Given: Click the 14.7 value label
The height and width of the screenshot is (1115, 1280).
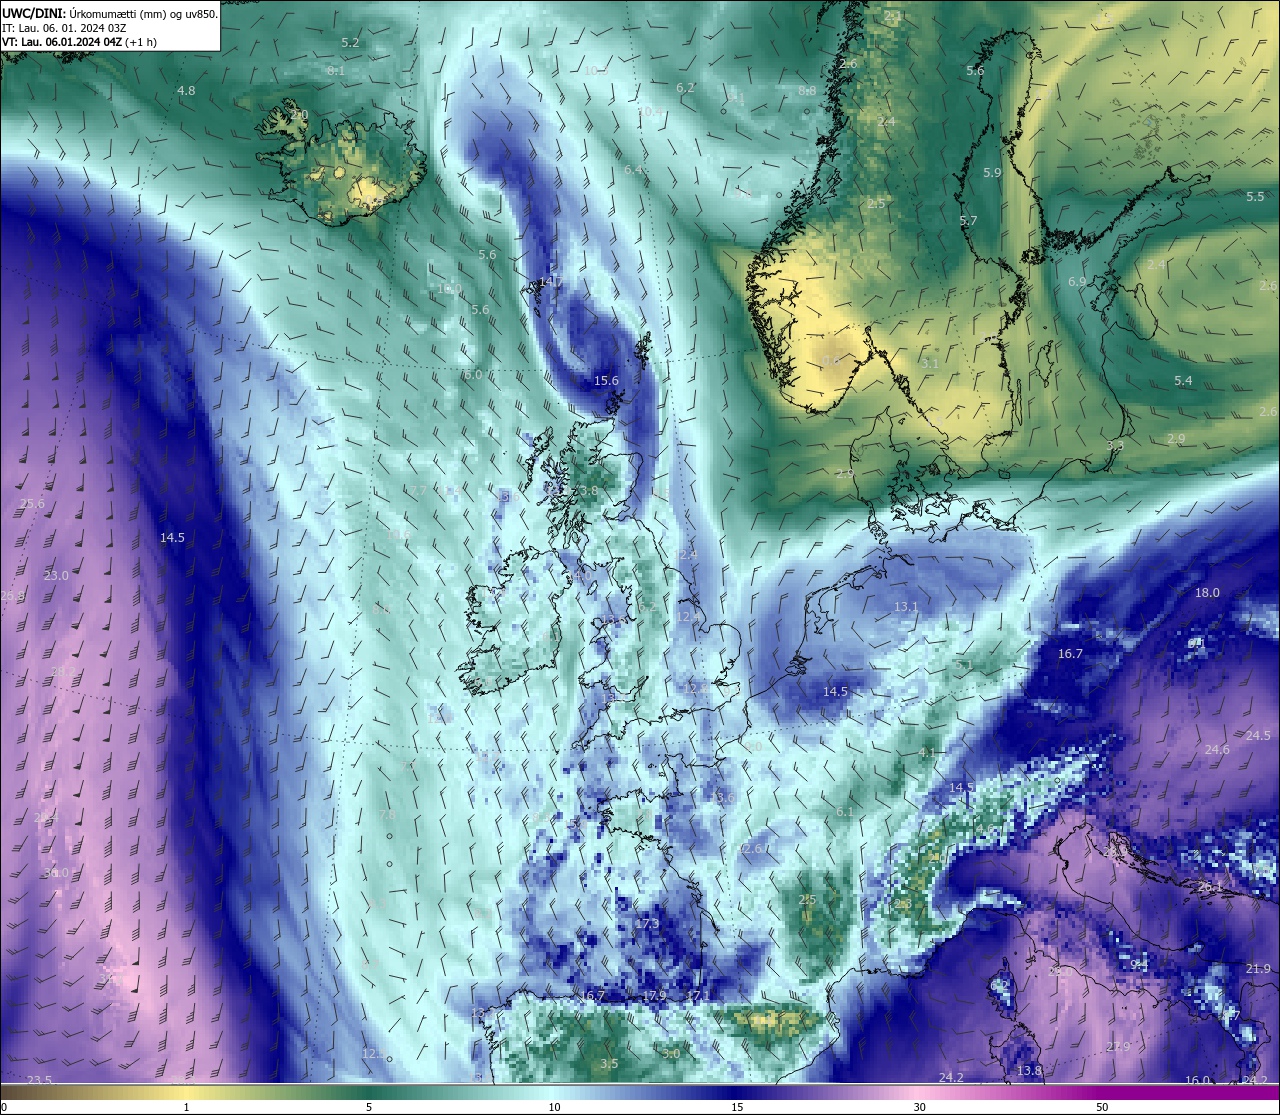Looking at the screenshot, I should click(551, 282).
